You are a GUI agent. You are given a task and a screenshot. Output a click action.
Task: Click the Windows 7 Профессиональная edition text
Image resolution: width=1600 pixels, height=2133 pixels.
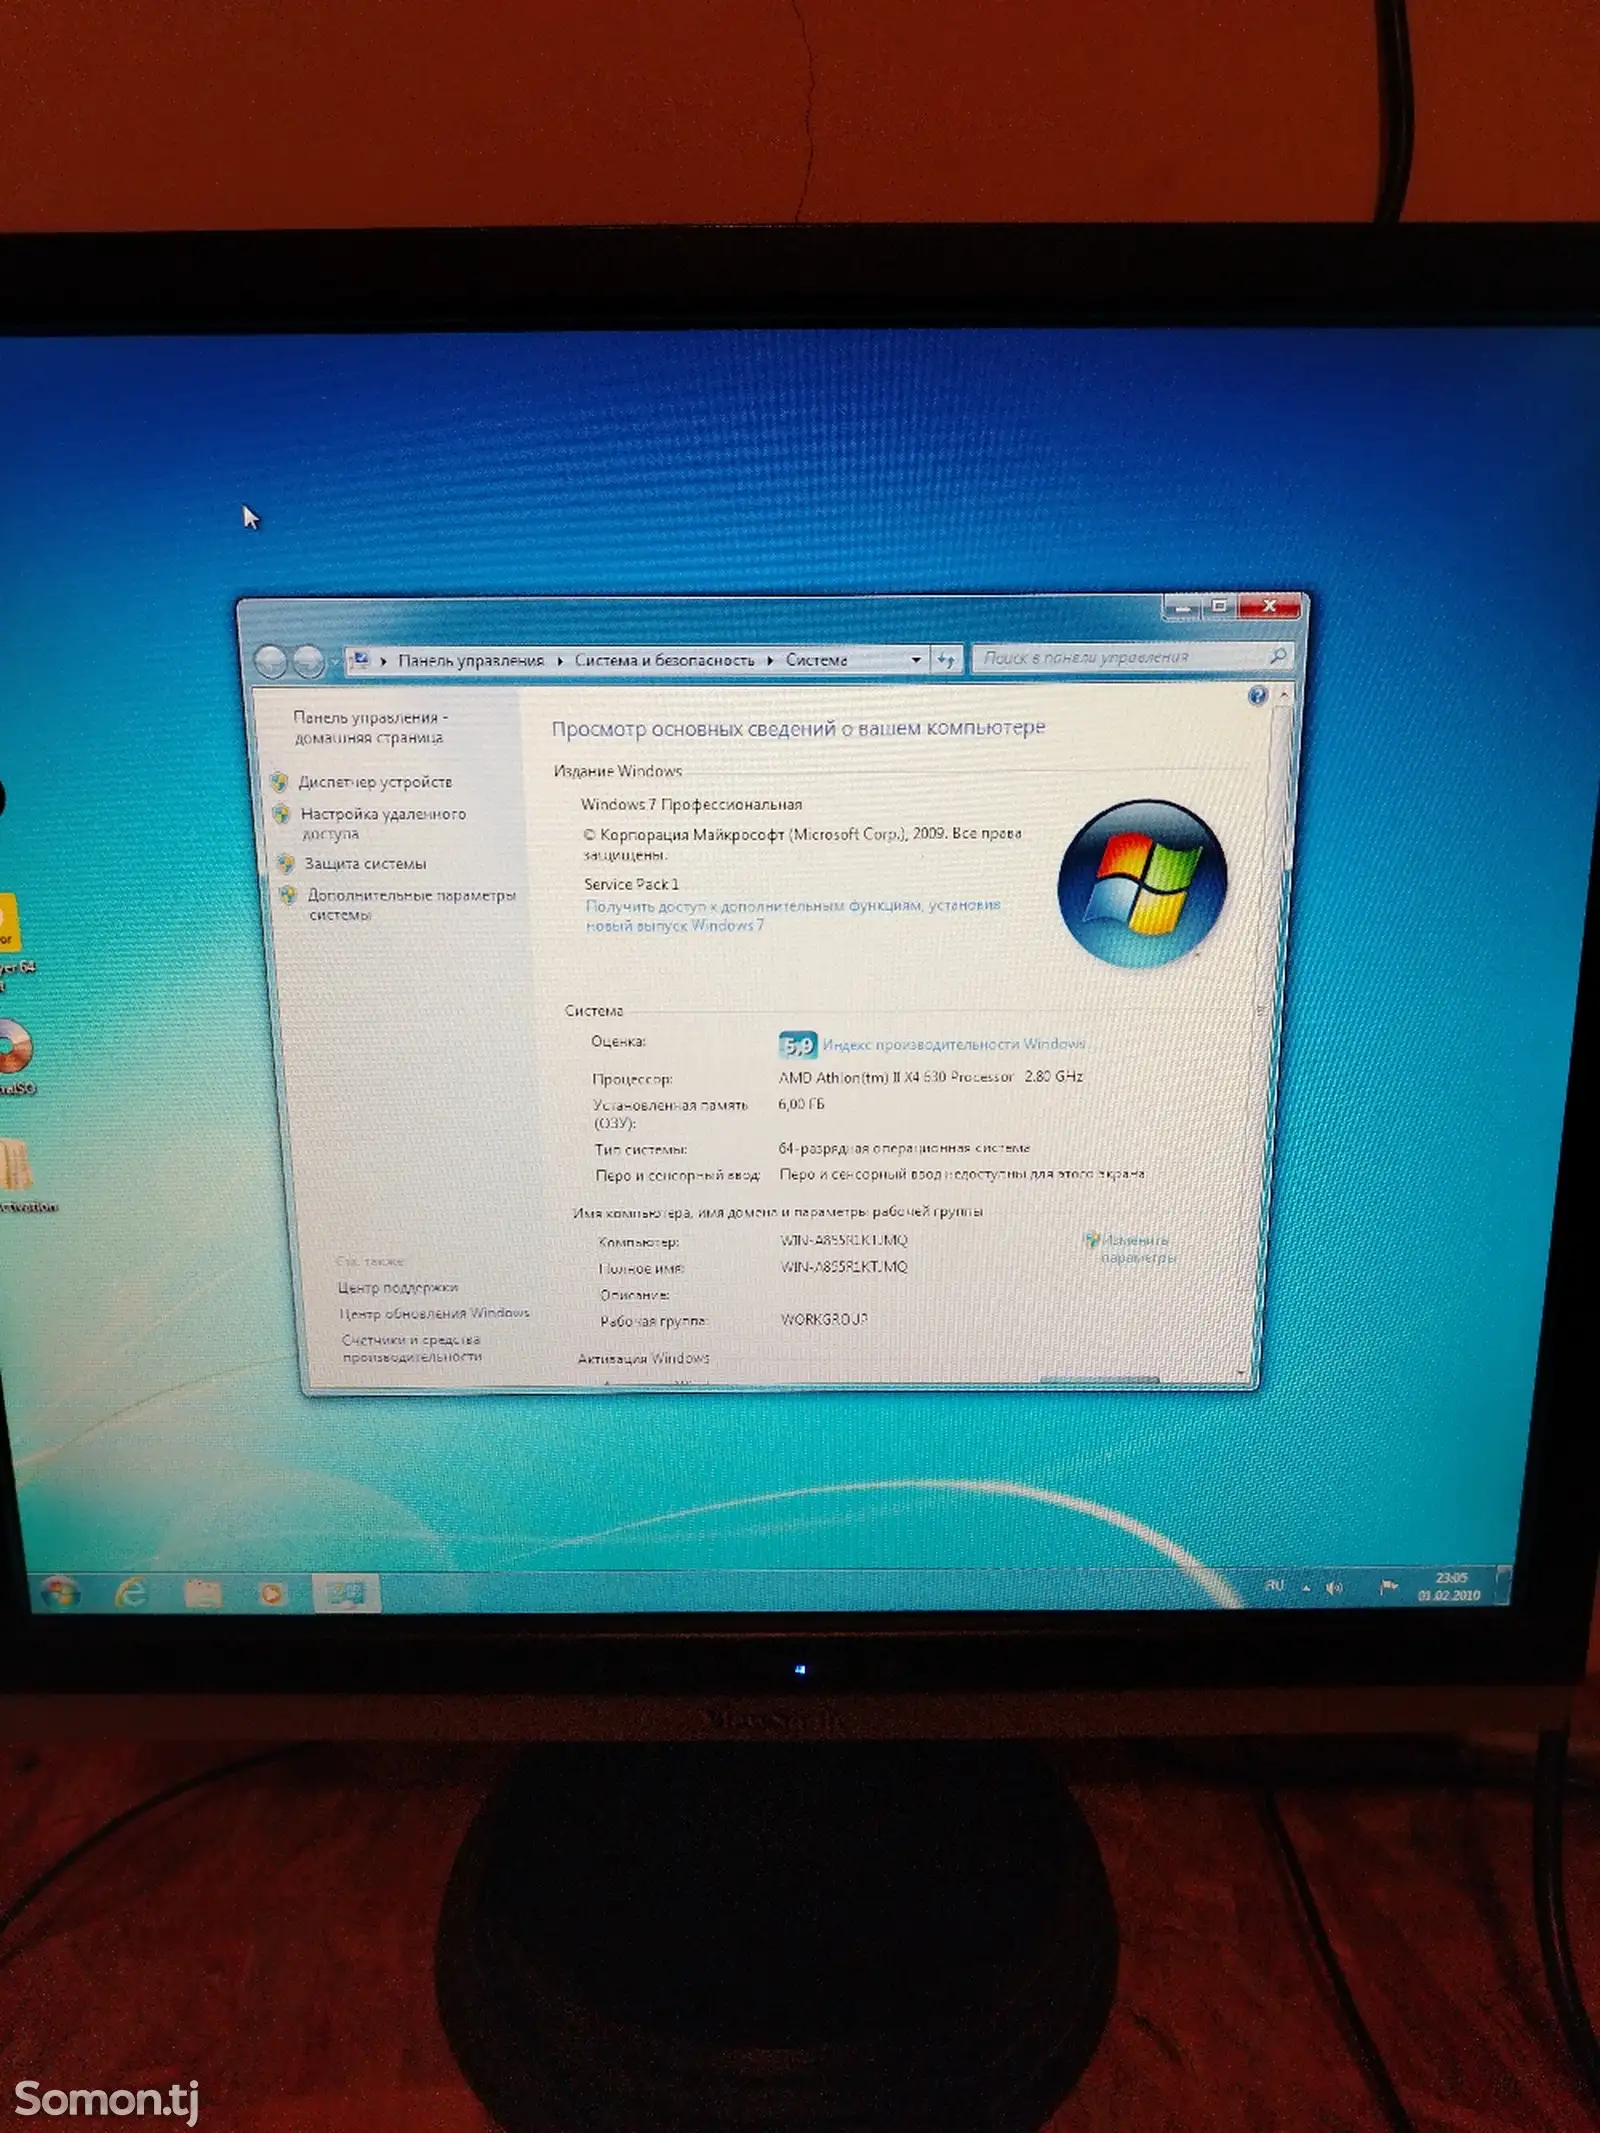pos(691,804)
